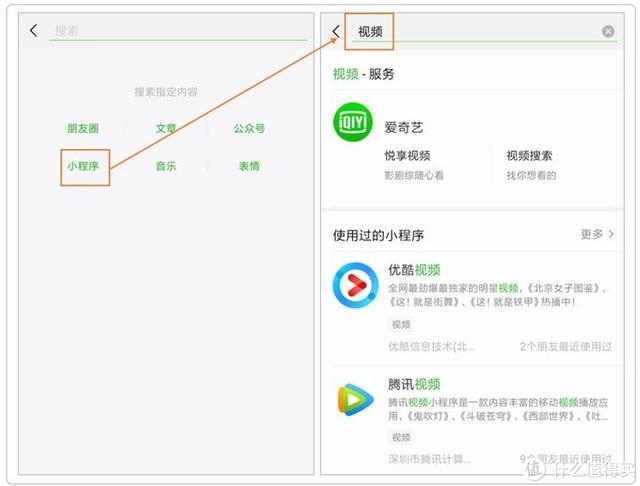Tap the 腾讯视频 description mentioning 鬼吹灯
The height and width of the screenshot is (486, 640).
498,409
